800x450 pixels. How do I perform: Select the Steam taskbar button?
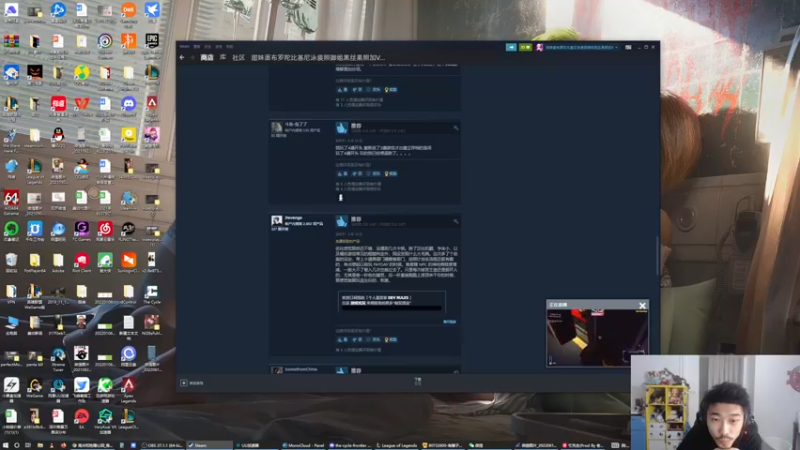pos(209,445)
